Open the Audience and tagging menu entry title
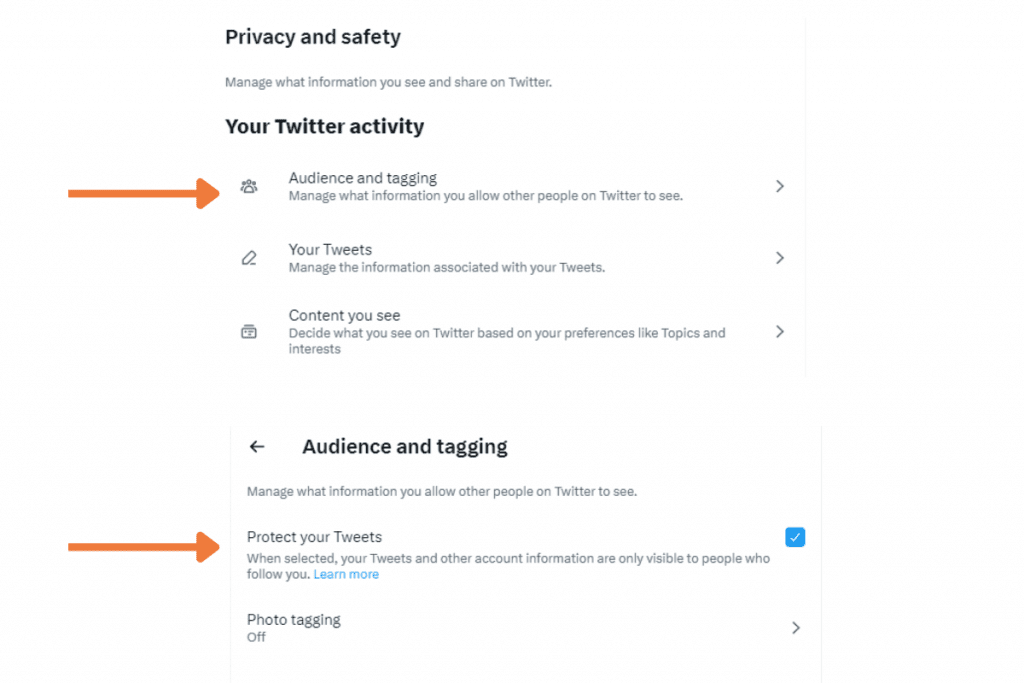This screenshot has height=683, width=1024. point(362,178)
